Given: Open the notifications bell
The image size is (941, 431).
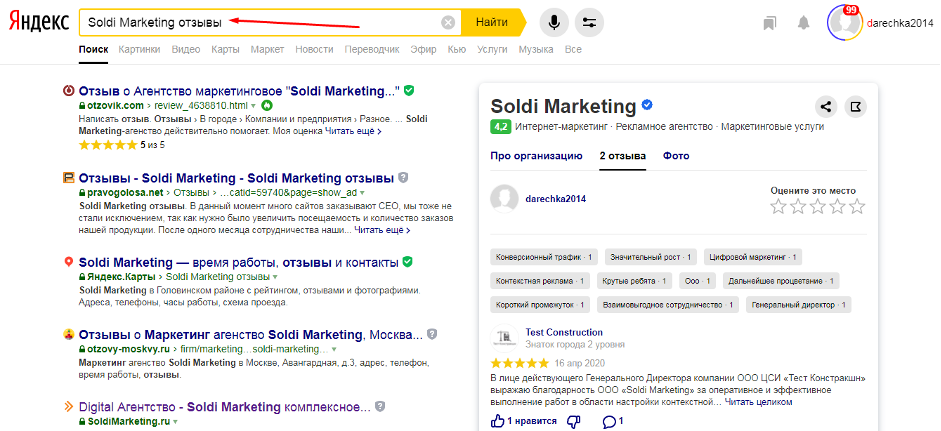Looking at the screenshot, I should click(803, 22).
